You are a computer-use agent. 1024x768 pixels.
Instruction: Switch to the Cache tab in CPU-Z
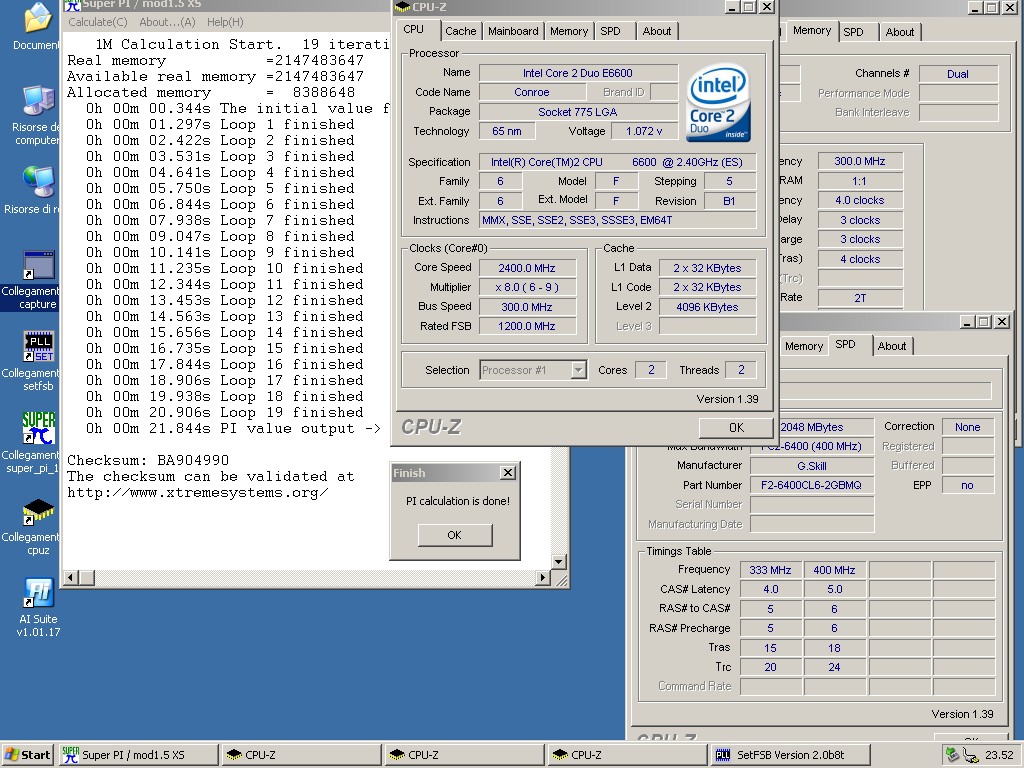click(x=460, y=31)
